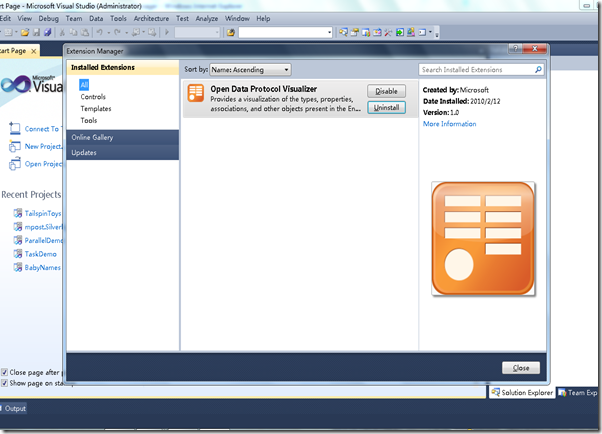
Task: Expand the Undo history dropdown arrow
Action: [108, 33]
